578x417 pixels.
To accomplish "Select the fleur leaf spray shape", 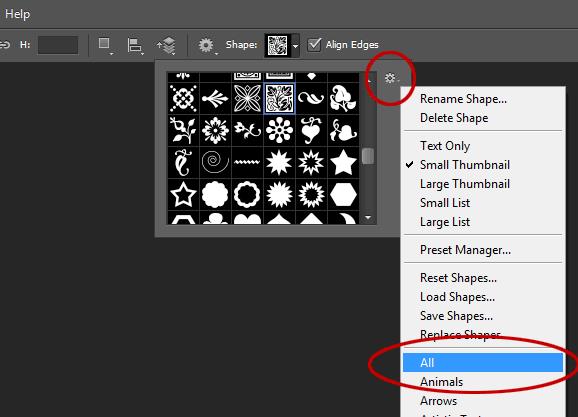I will 215,98.
